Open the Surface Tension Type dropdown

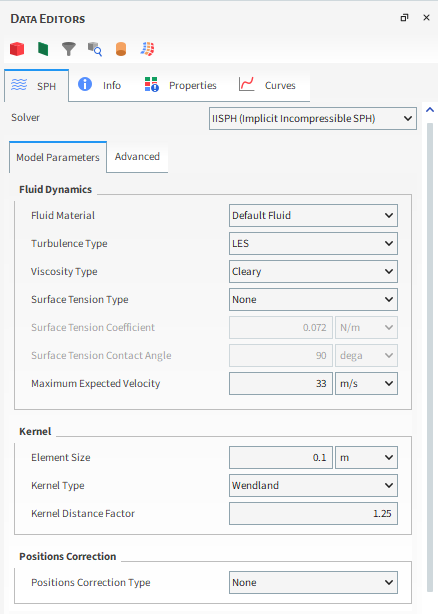[x=313, y=300]
